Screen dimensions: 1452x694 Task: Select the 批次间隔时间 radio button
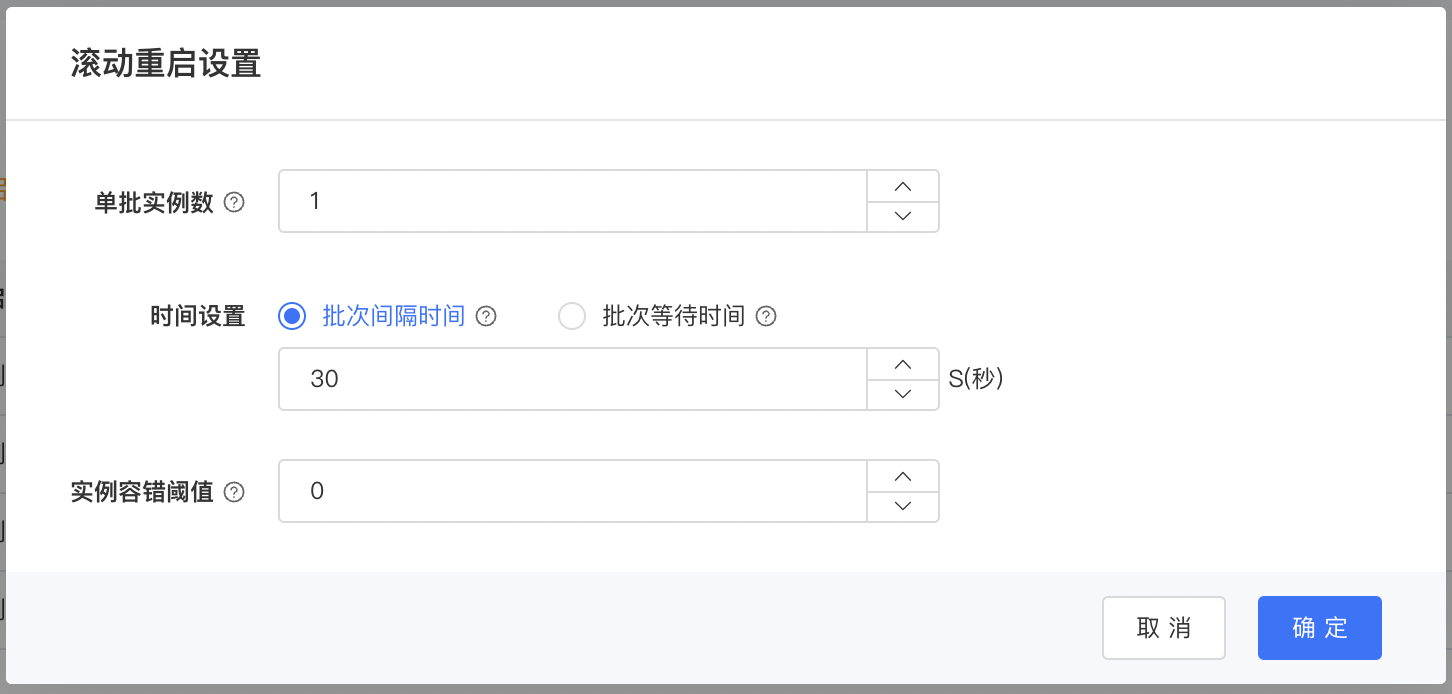coord(292,317)
